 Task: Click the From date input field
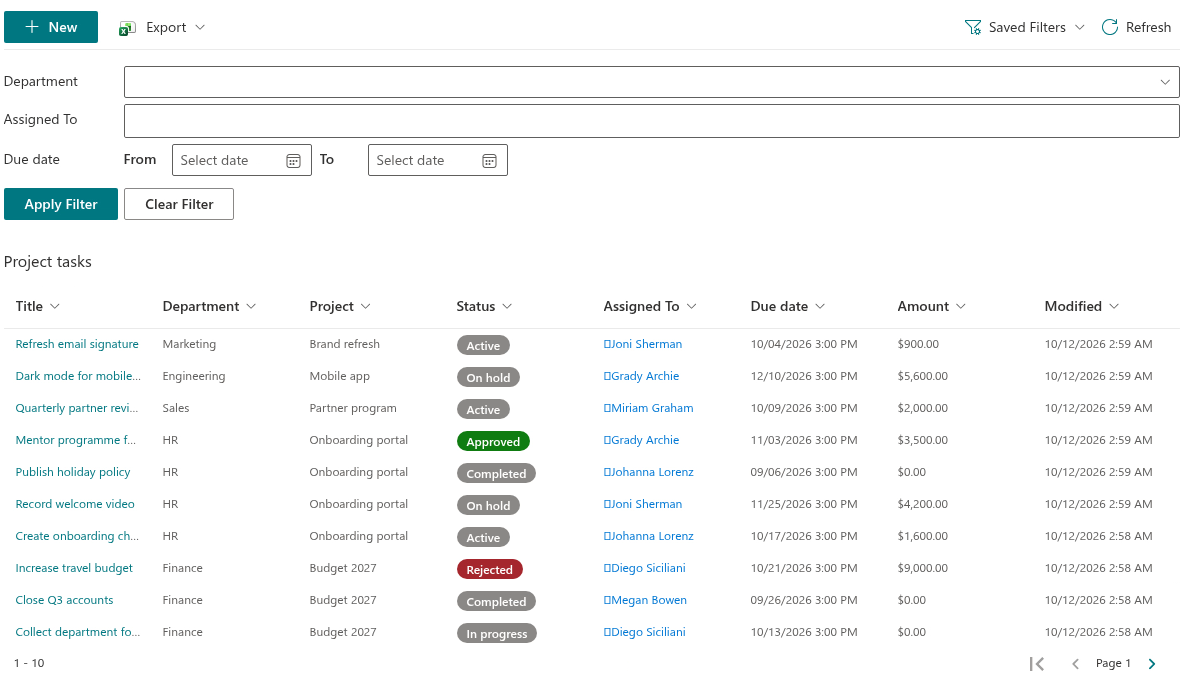tap(242, 160)
